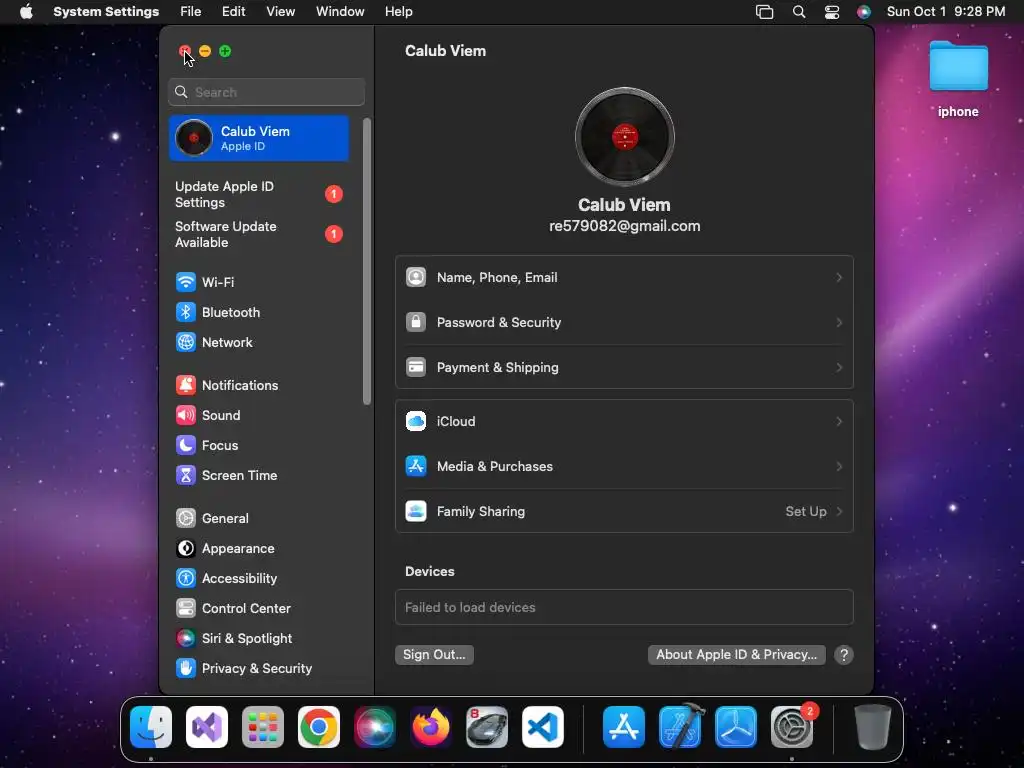Open Appearance settings
The height and width of the screenshot is (768, 1024).
pos(259,549)
